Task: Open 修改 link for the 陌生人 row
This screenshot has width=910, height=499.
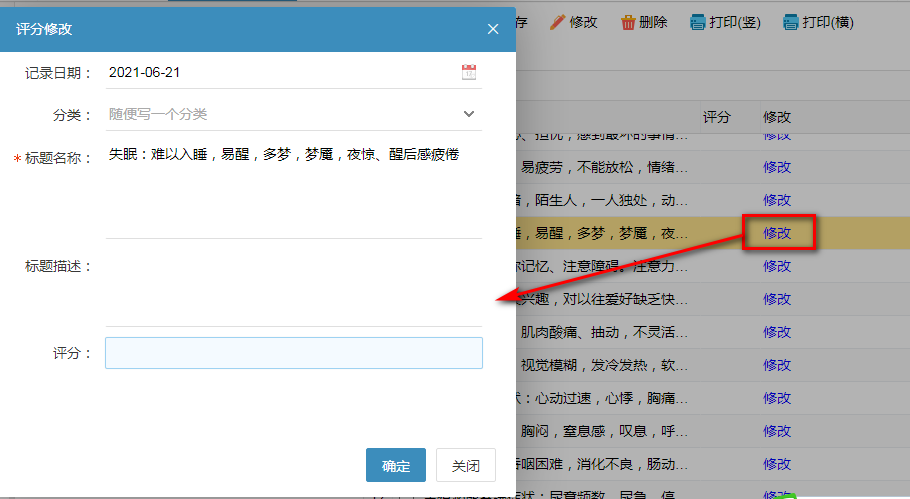Action: click(777, 200)
